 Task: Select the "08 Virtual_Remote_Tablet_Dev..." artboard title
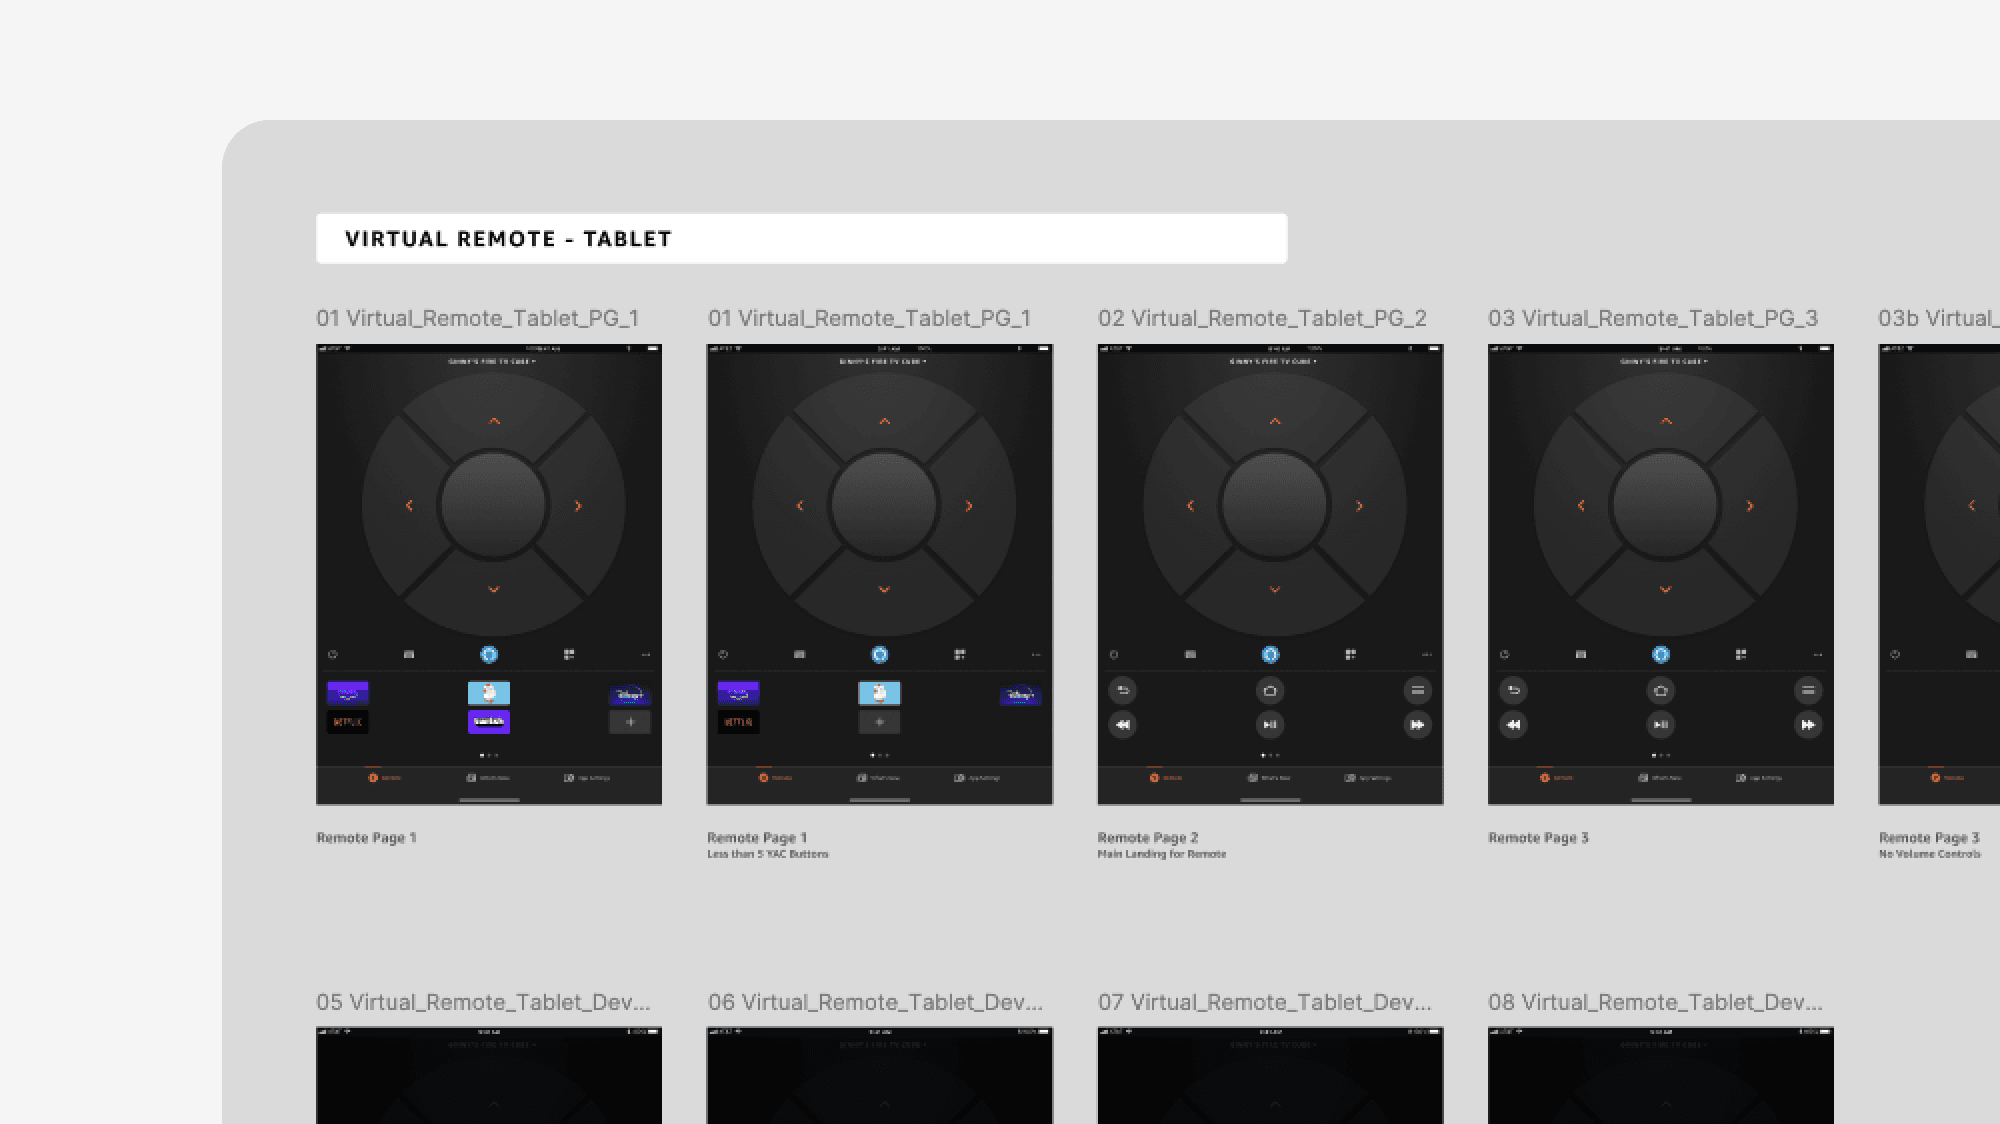[1655, 1002]
